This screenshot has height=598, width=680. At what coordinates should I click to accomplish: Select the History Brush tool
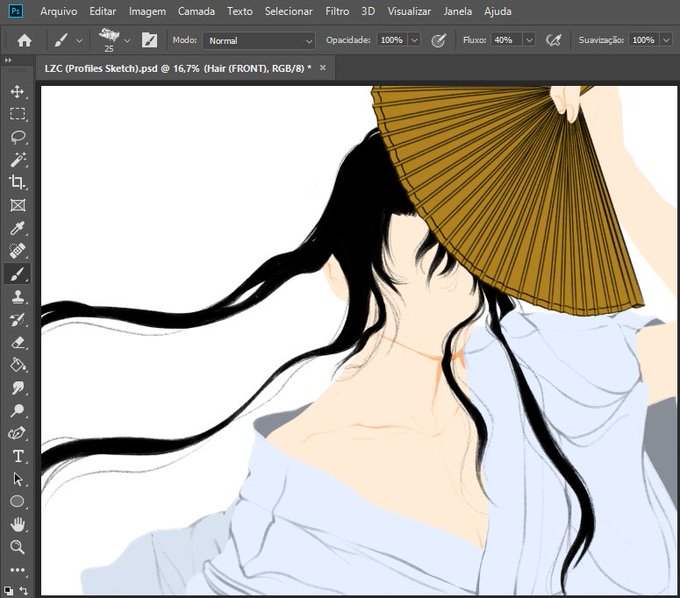[x=17, y=320]
